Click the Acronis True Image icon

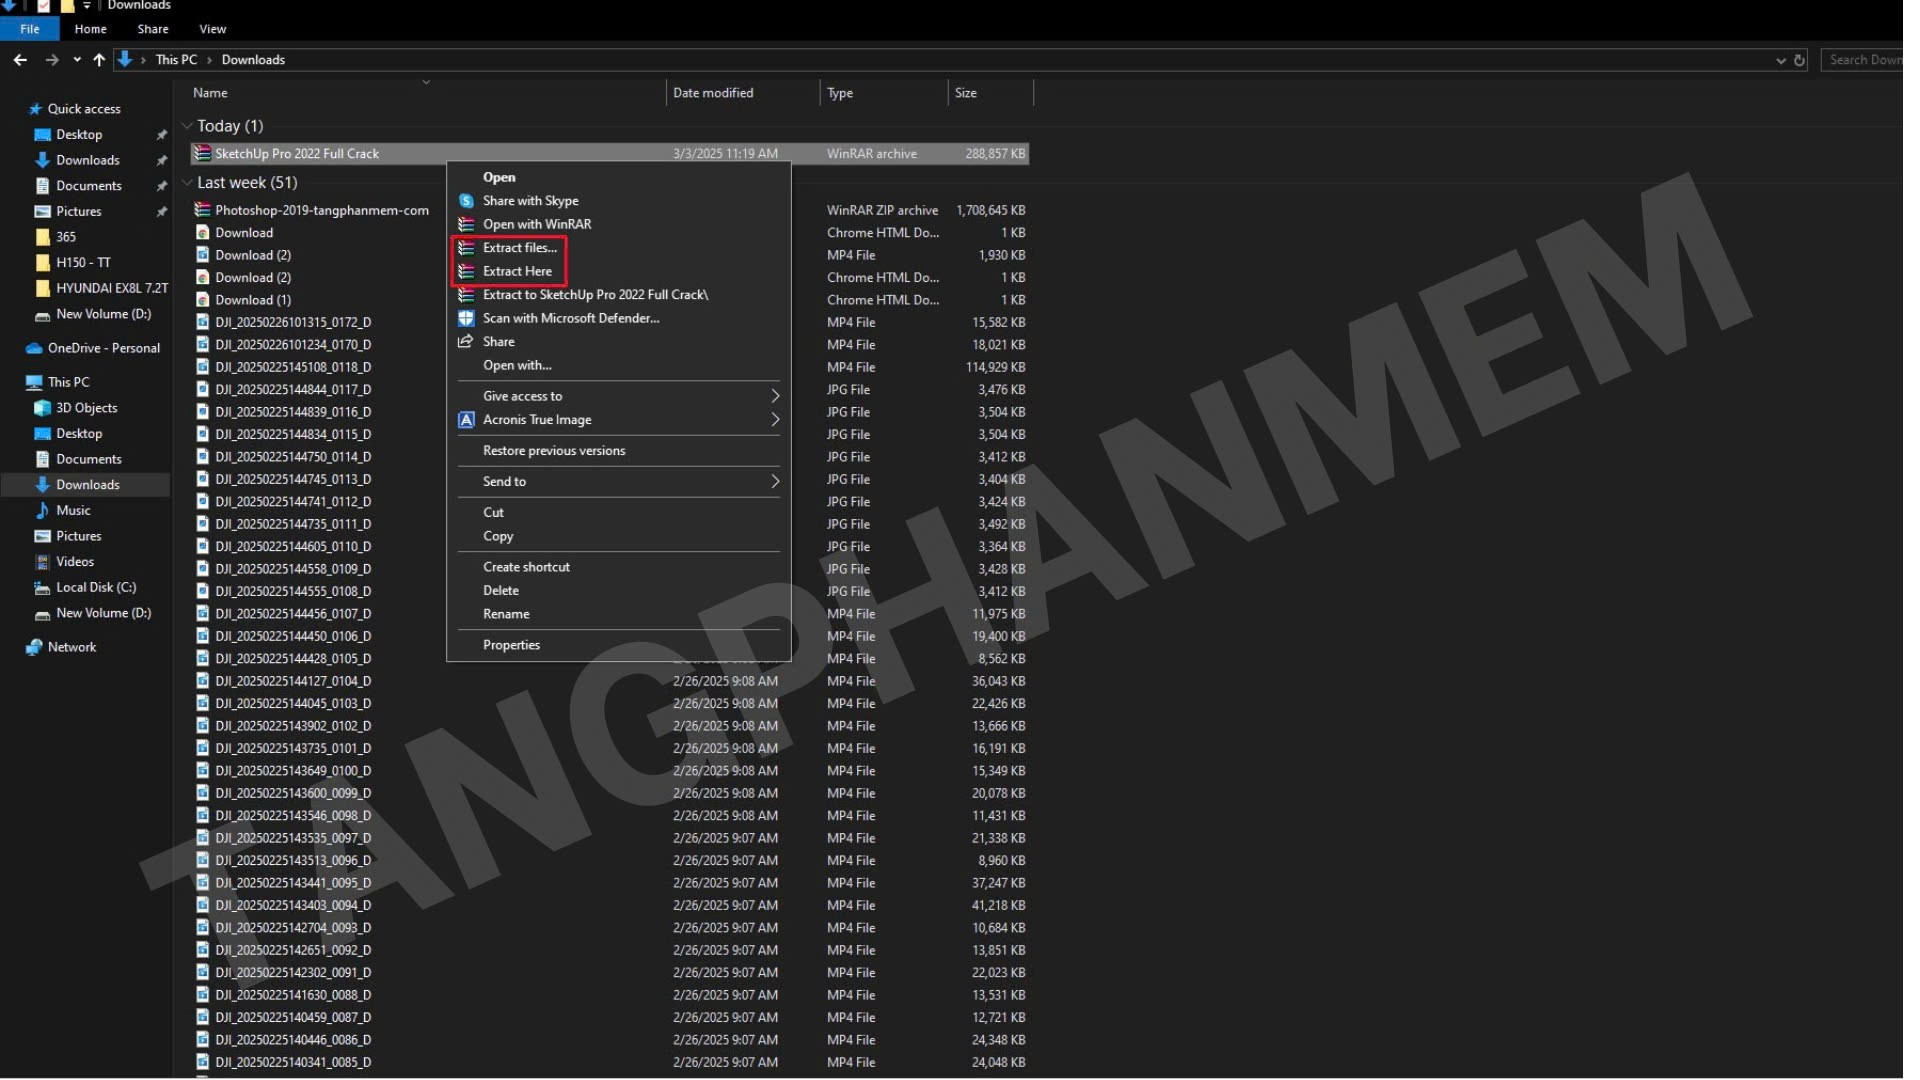(466, 420)
